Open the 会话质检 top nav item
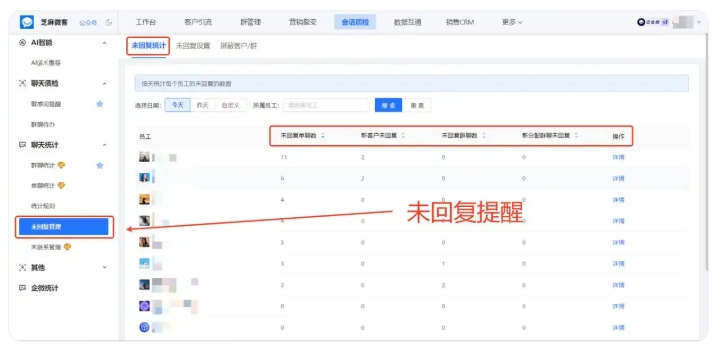Image resolution: width=719 pixels, height=362 pixels. click(x=355, y=22)
